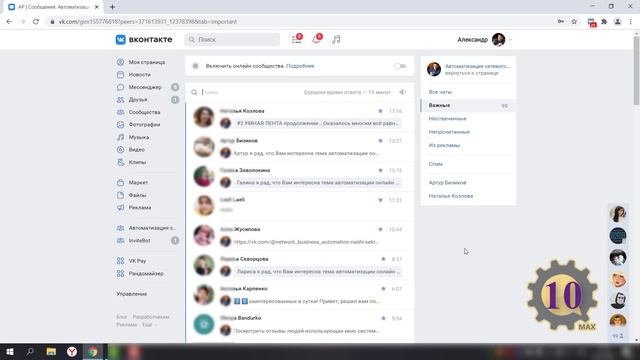Select Из рекламы filter tab
Image resolution: width=640 pixels, height=360 pixels.
click(444, 145)
